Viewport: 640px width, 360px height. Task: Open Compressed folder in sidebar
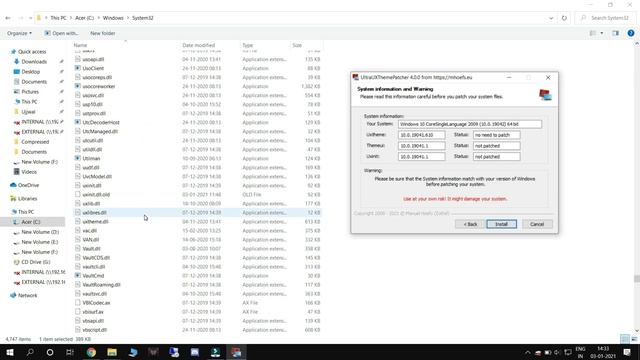(x=35, y=142)
